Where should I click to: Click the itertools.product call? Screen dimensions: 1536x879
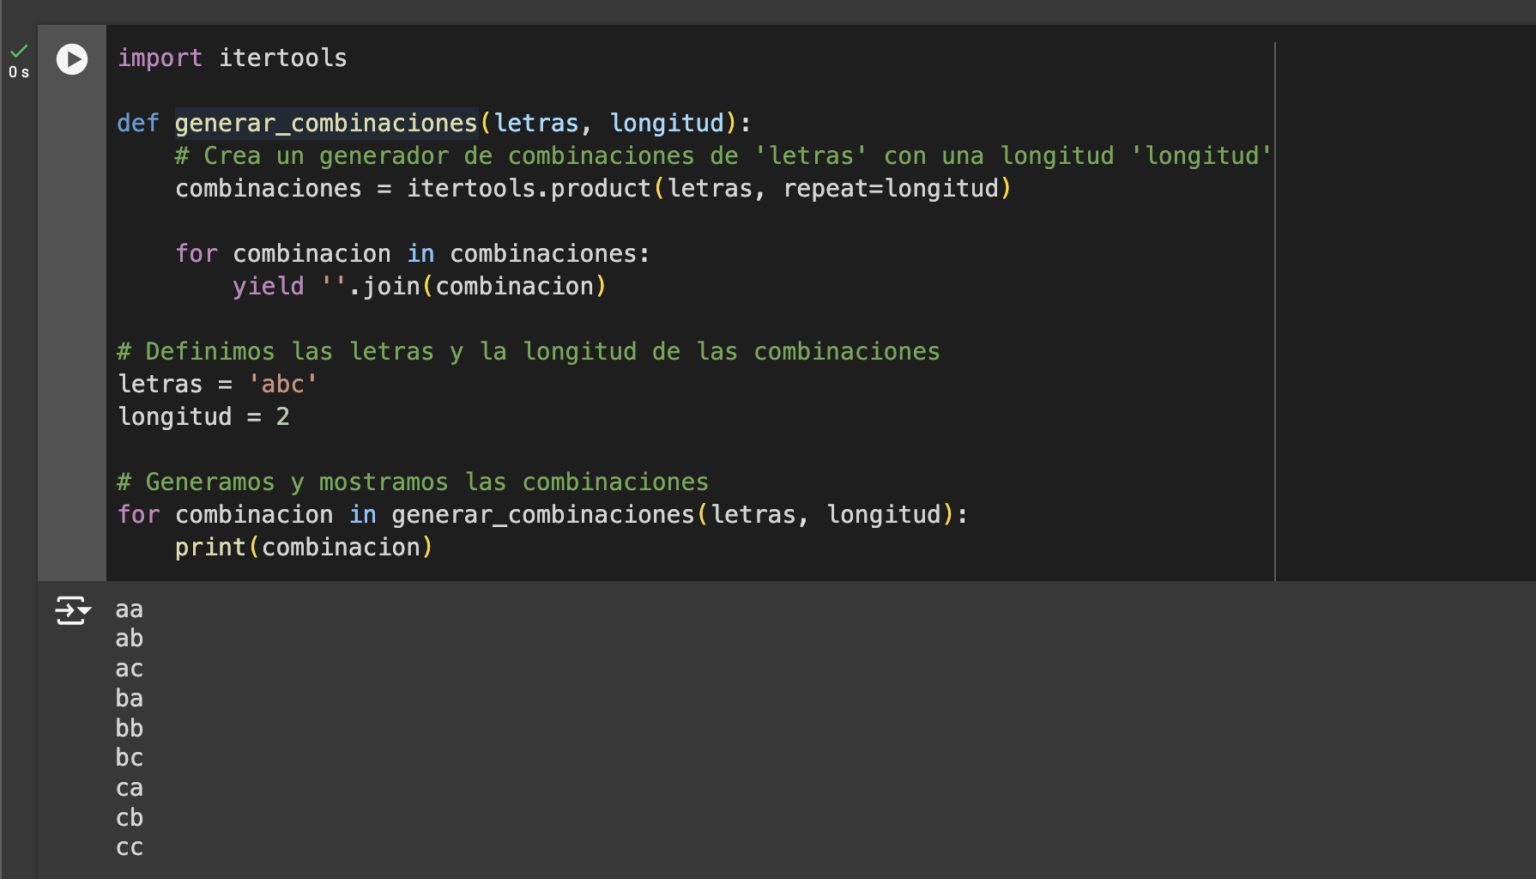[x=528, y=188]
